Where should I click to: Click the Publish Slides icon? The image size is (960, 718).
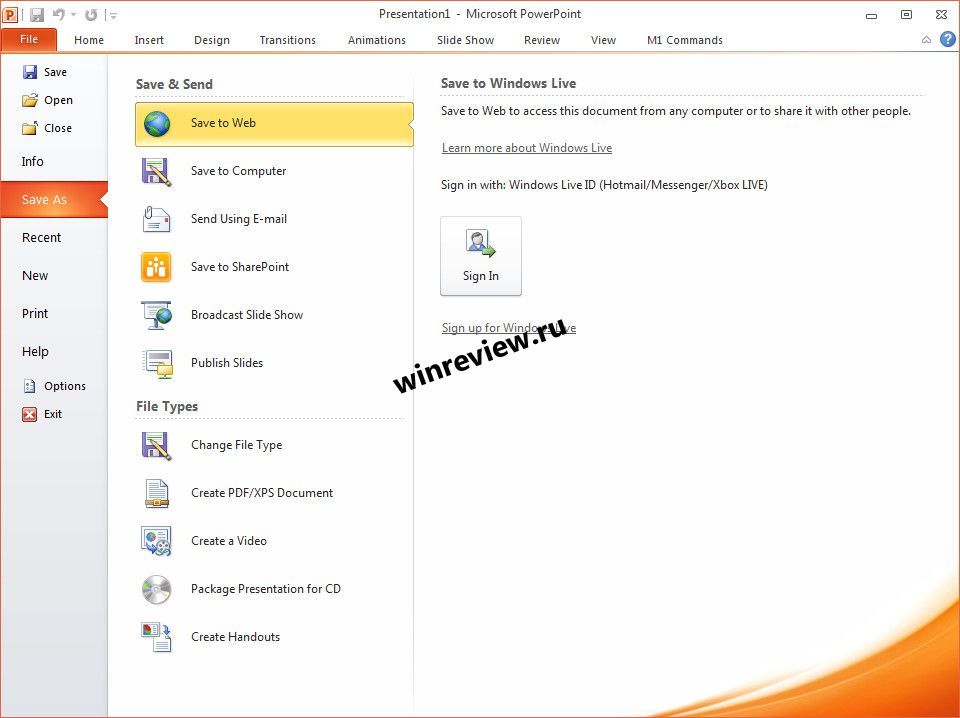coord(157,364)
